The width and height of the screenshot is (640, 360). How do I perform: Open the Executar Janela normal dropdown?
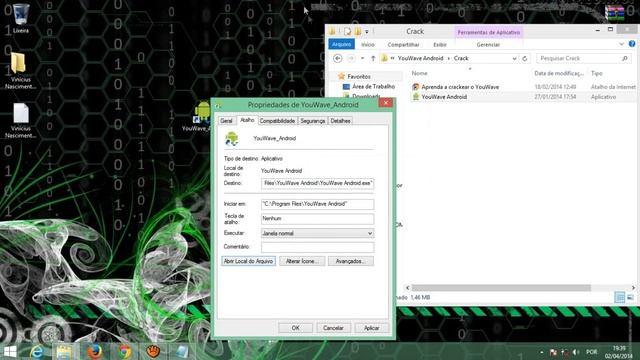click(318, 233)
